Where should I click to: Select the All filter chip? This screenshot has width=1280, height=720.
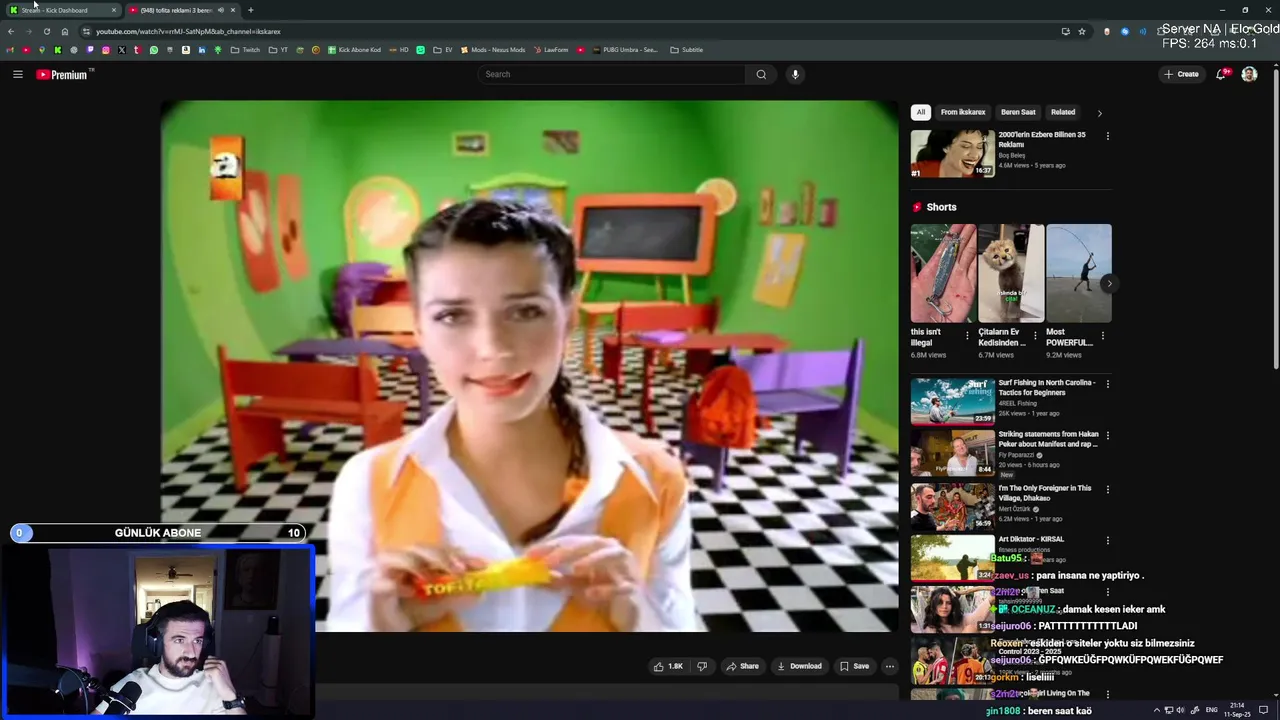(x=921, y=112)
